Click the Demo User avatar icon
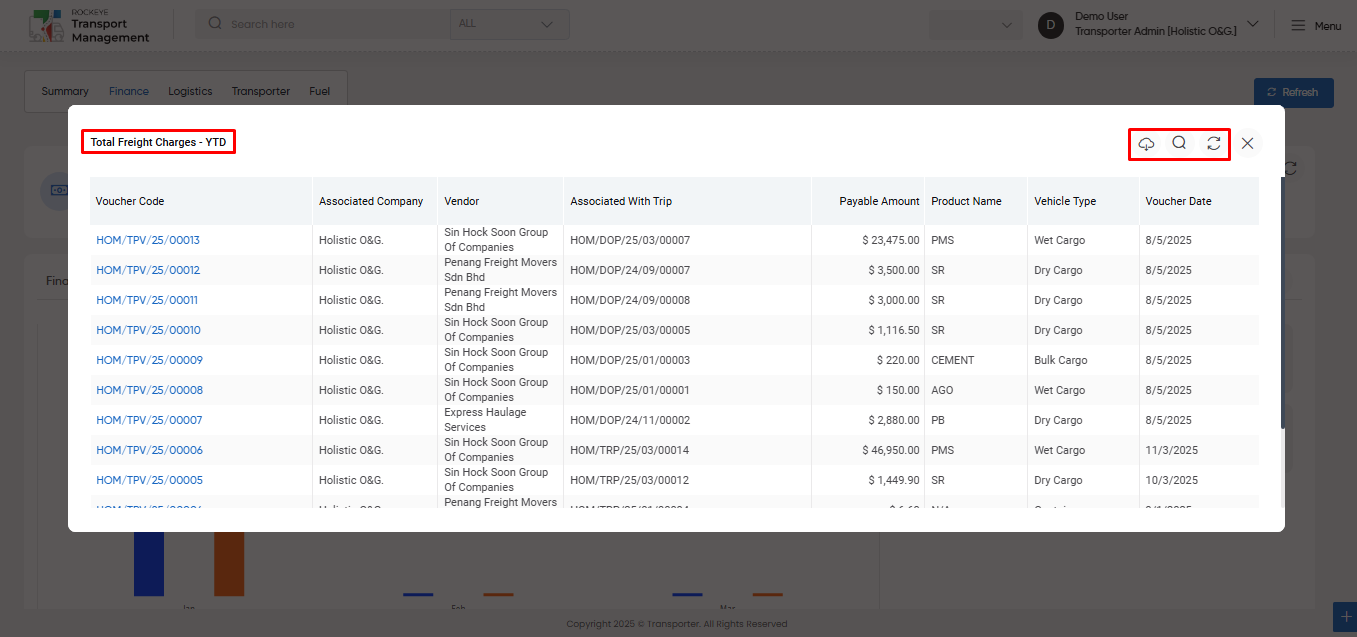1357x637 pixels. coord(1051,25)
